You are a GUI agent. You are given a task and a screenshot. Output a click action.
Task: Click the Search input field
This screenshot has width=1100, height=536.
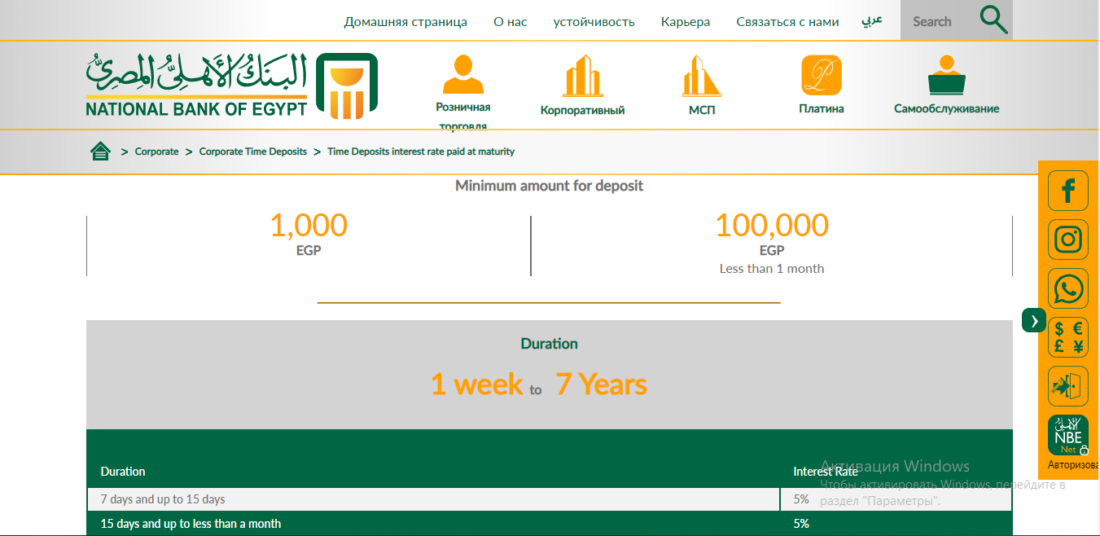tap(935, 21)
